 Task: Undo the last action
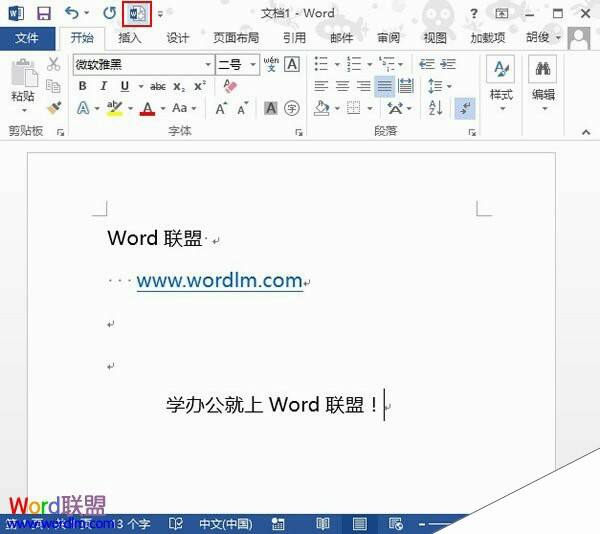click(72, 13)
